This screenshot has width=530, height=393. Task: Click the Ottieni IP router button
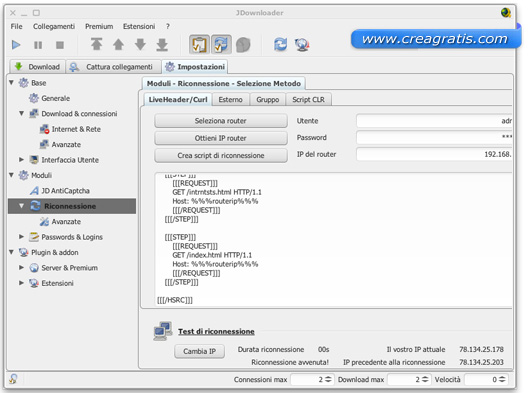[x=221, y=138]
